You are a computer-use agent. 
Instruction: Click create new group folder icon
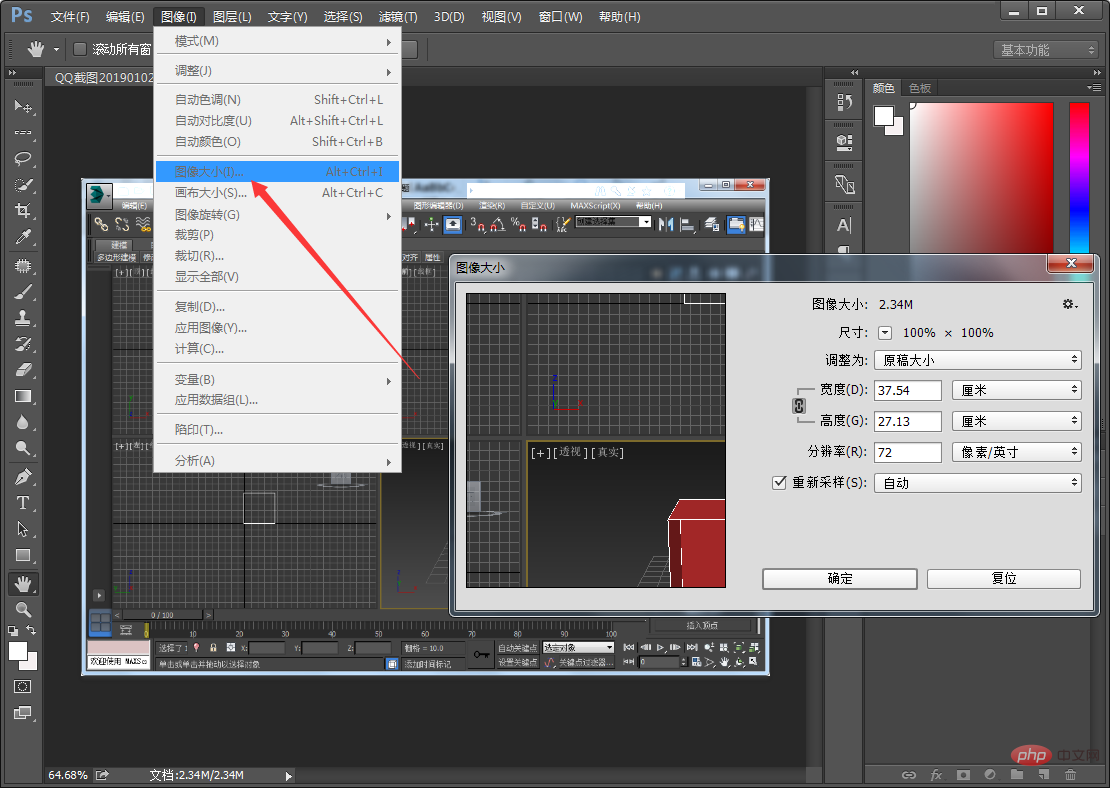[x=1017, y=775]
